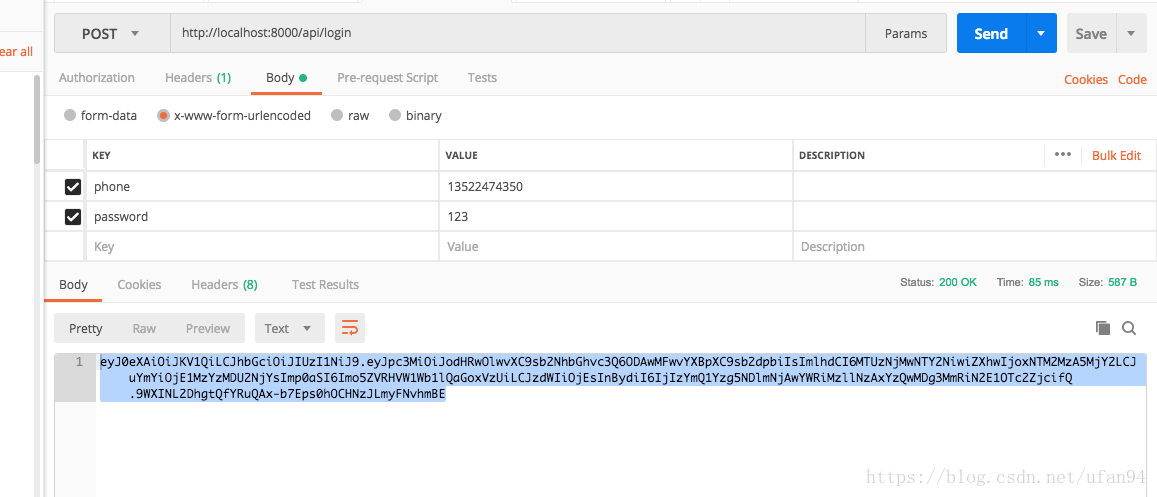1157x497 pixels.
Task: Switch response view to Pretty
Action: (86, 328)
